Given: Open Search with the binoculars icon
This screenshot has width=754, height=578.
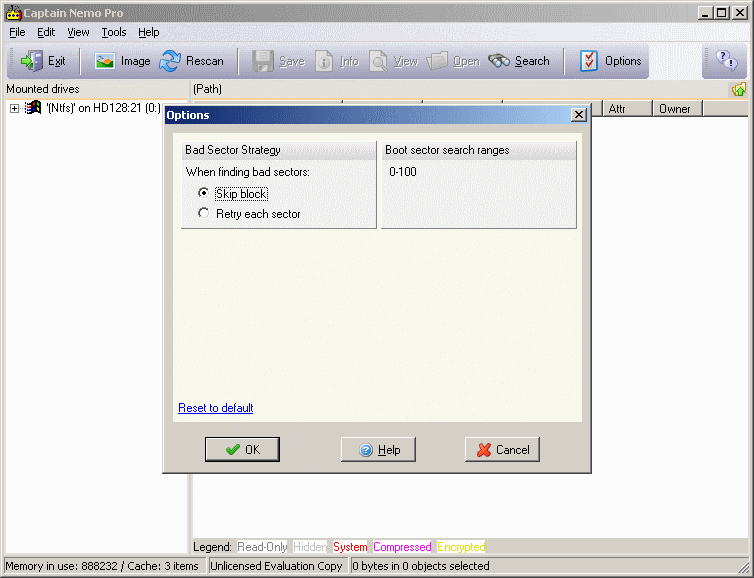Looking at the screenshot, I should 499,61.
